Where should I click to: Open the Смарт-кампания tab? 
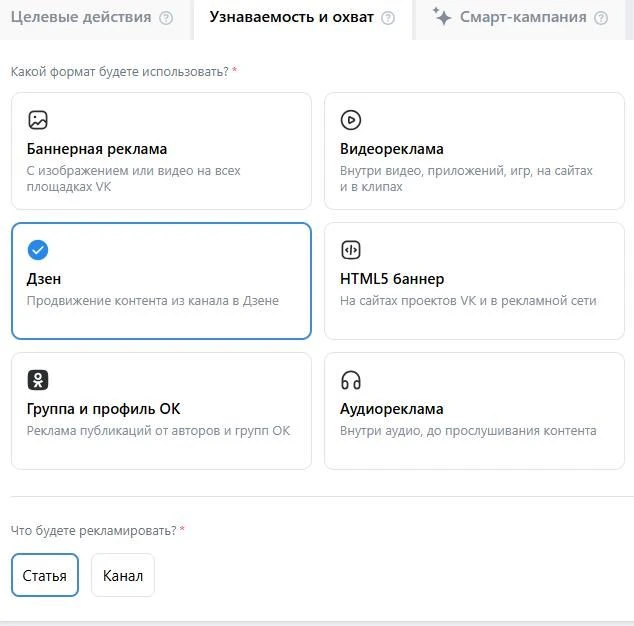(520, 18)
